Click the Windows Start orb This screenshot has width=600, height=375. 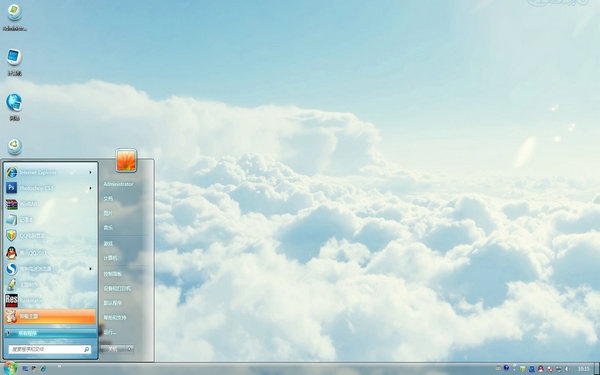click(10, 368)
